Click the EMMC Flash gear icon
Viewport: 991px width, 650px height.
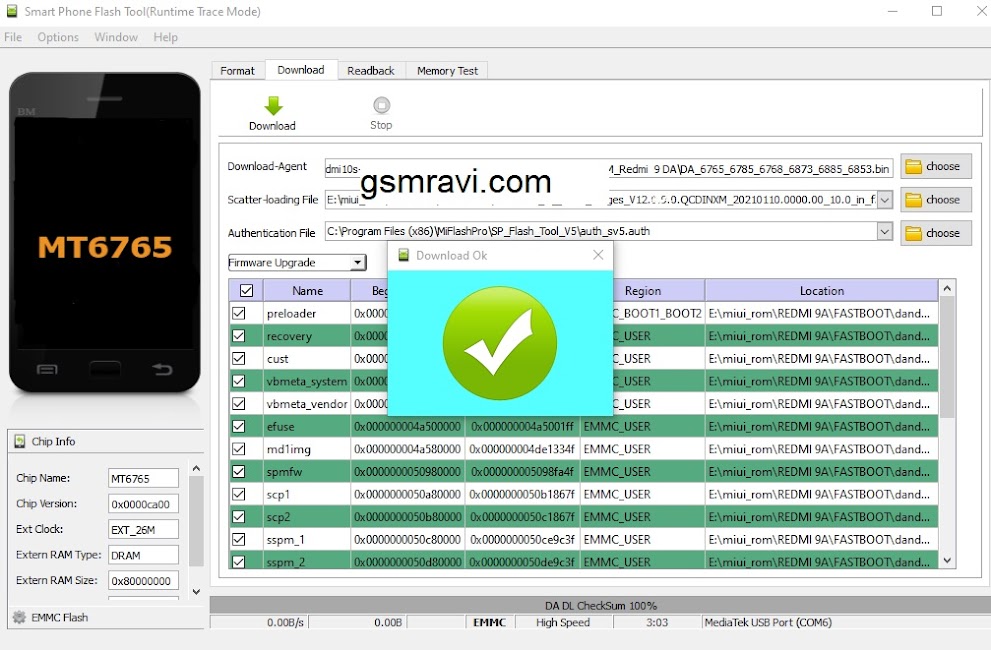pos(20,617)
